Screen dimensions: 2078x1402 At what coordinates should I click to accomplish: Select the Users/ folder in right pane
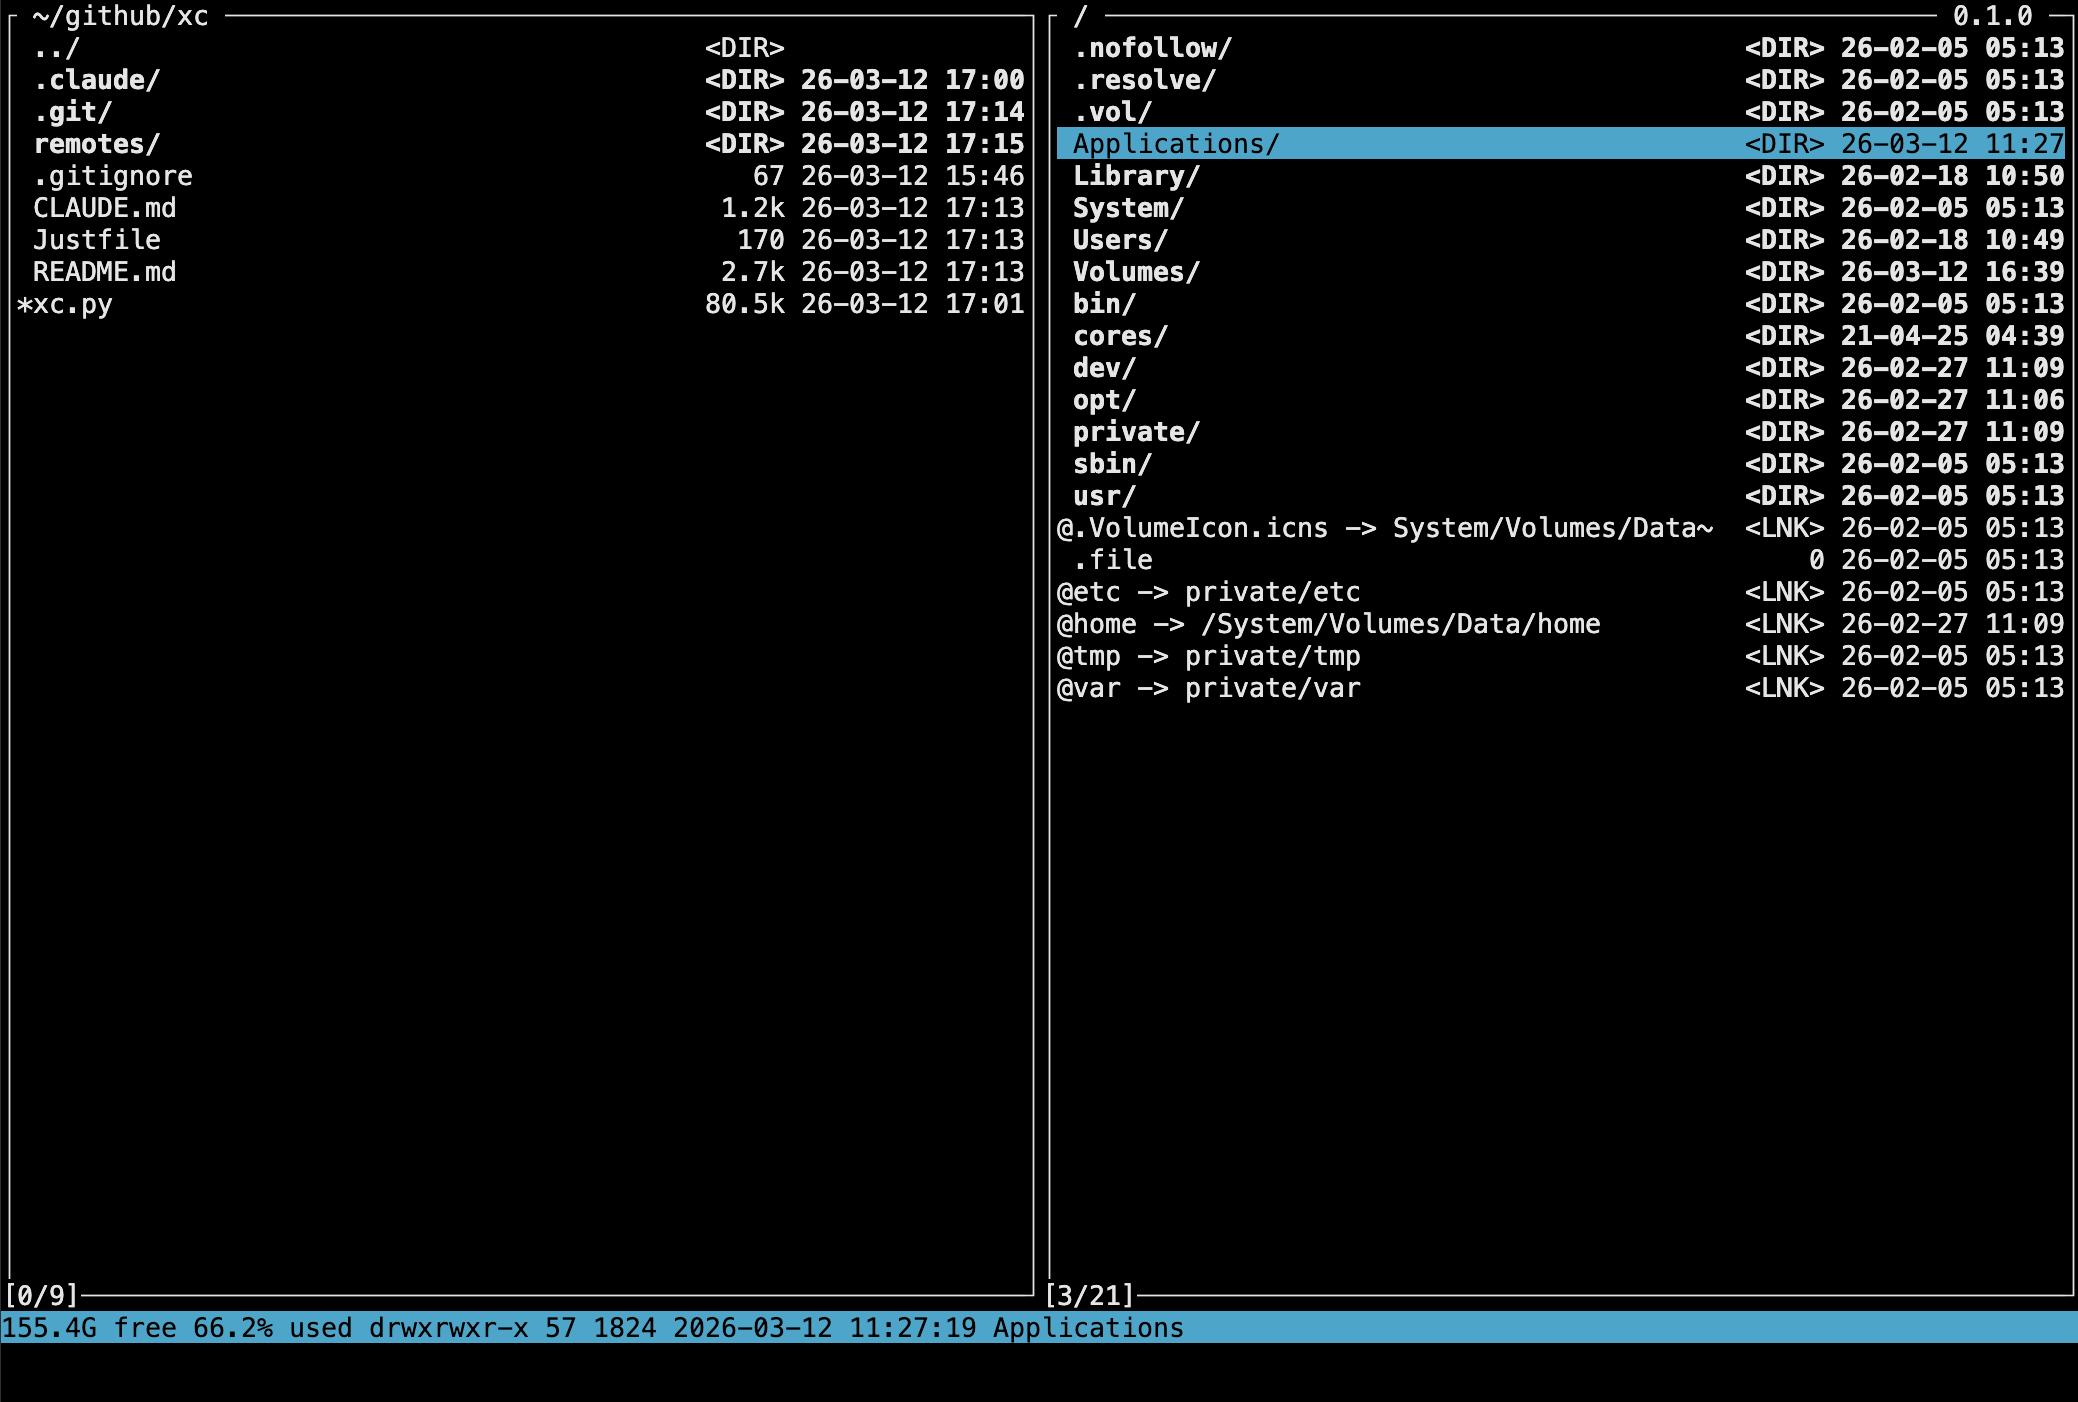point(1119,240)
